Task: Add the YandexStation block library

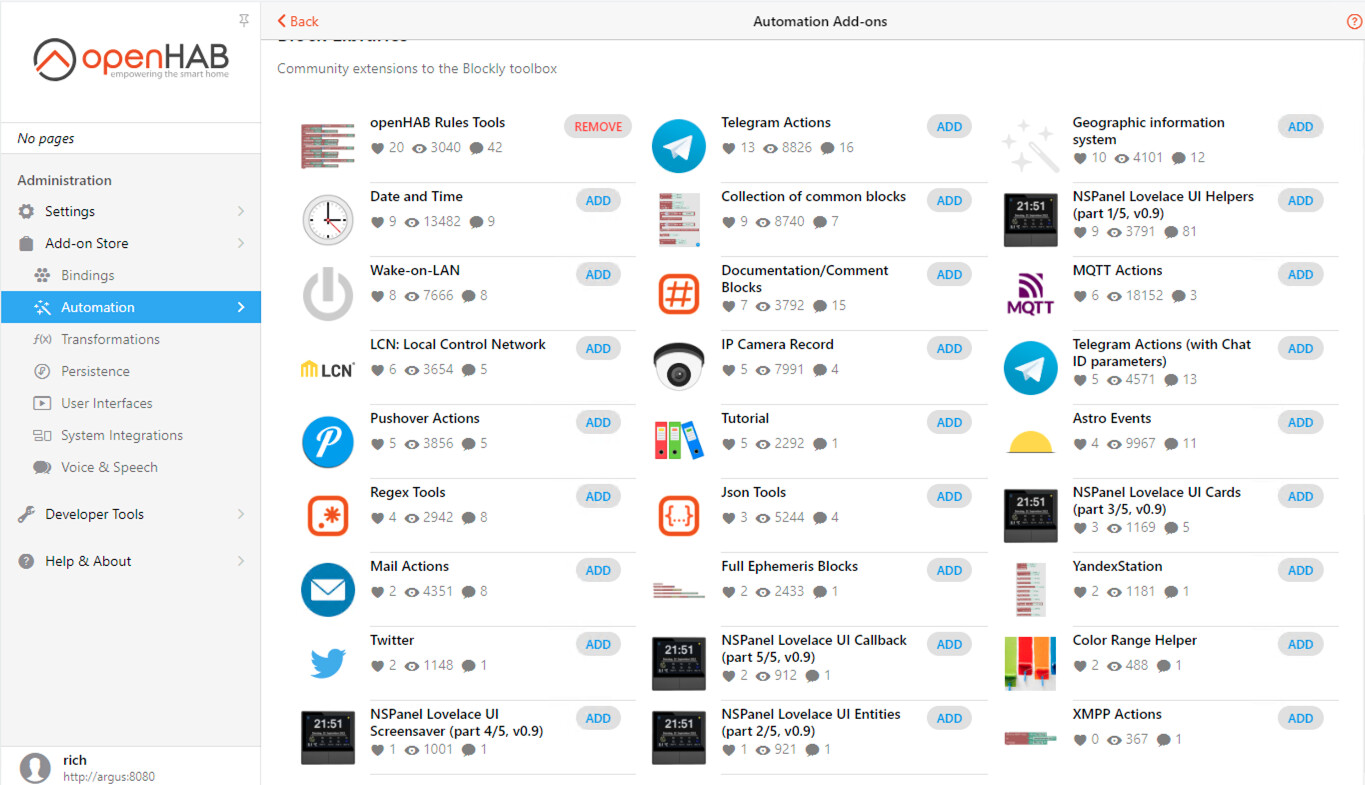Action: point(1300,571)
